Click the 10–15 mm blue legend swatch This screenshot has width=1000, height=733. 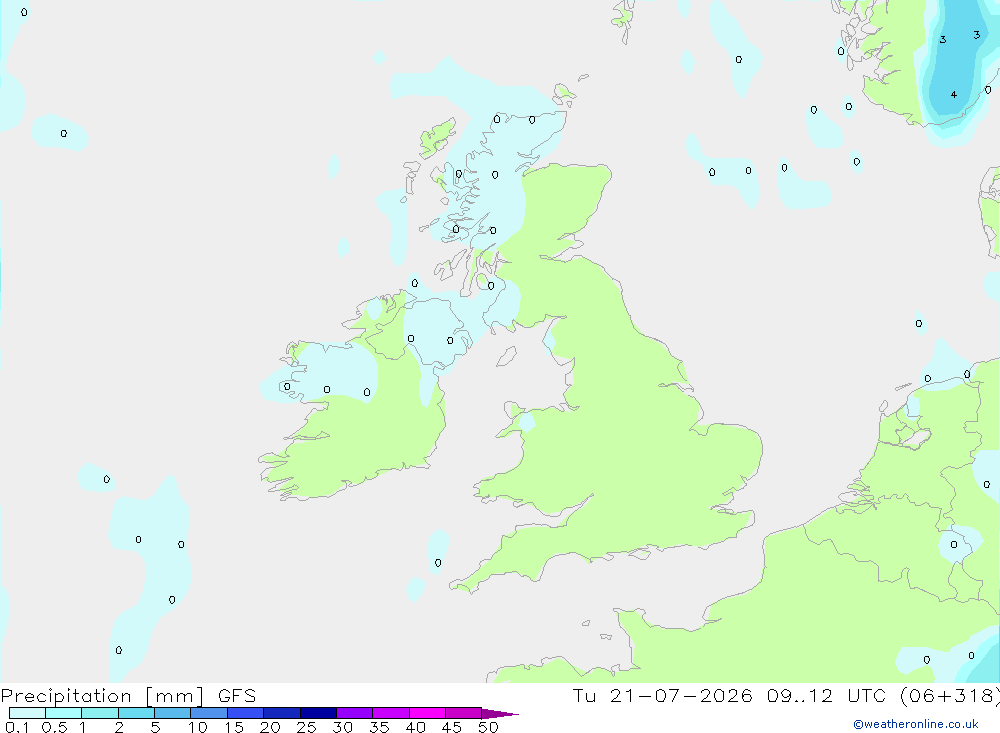click(x=209, y=713)
